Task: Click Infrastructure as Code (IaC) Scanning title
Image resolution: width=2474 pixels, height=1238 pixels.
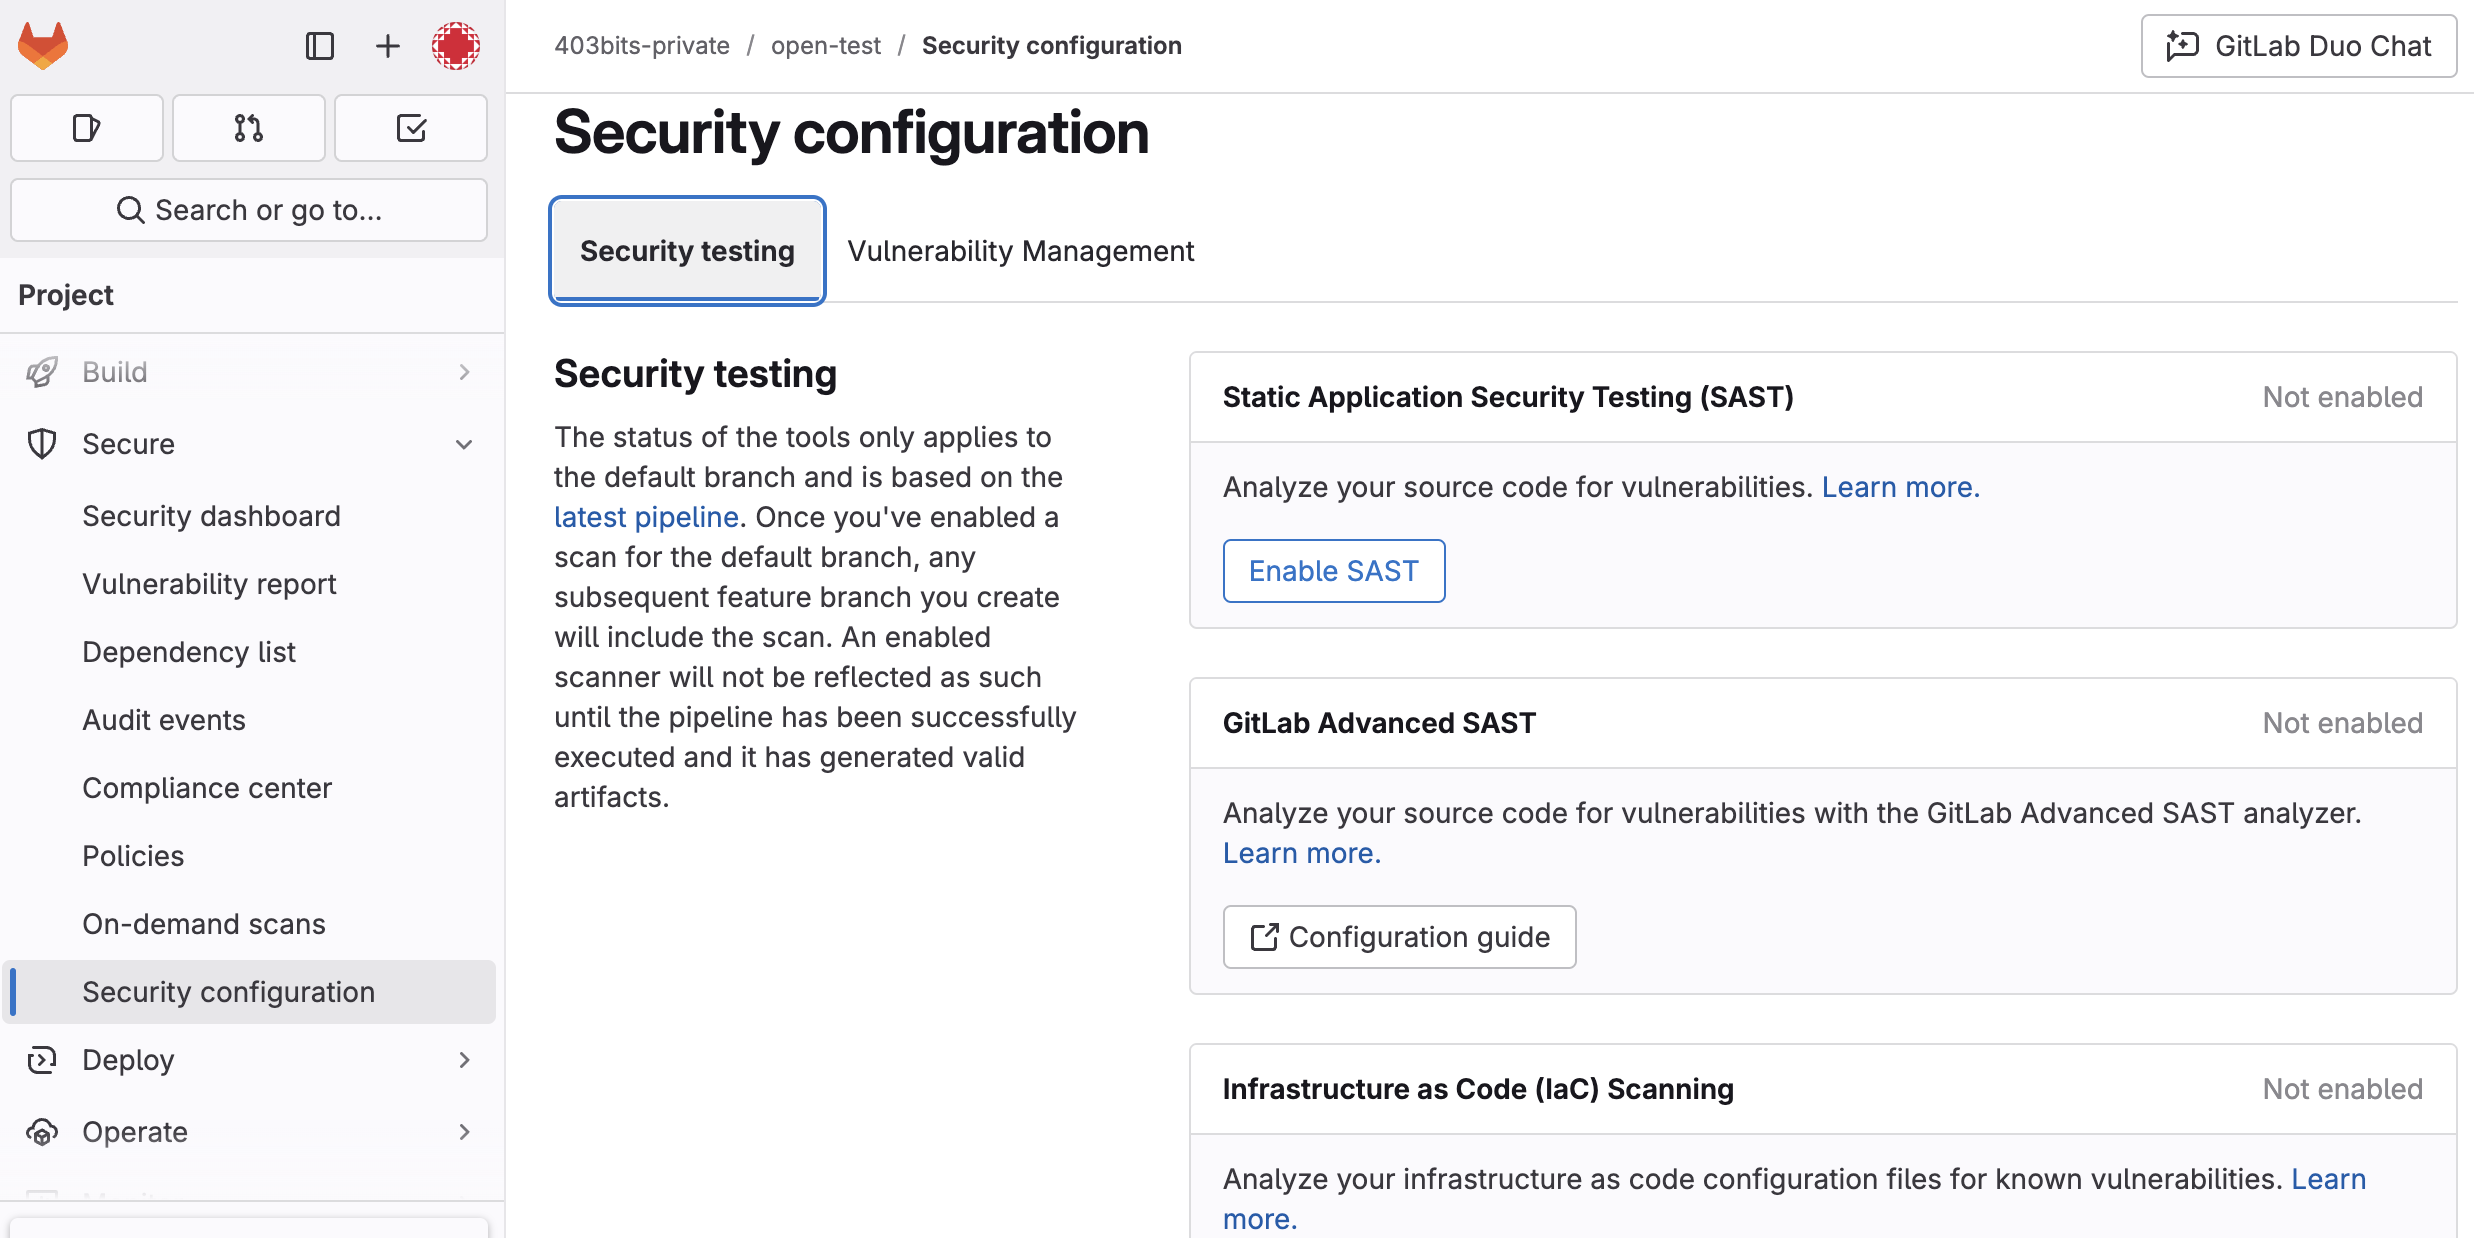Action: click(x=1478, y=1089)
